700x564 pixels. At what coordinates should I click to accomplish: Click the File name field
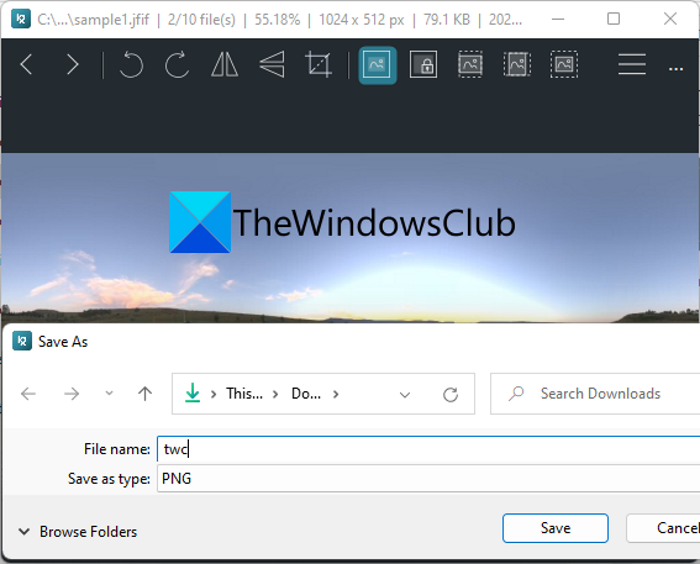429,449
